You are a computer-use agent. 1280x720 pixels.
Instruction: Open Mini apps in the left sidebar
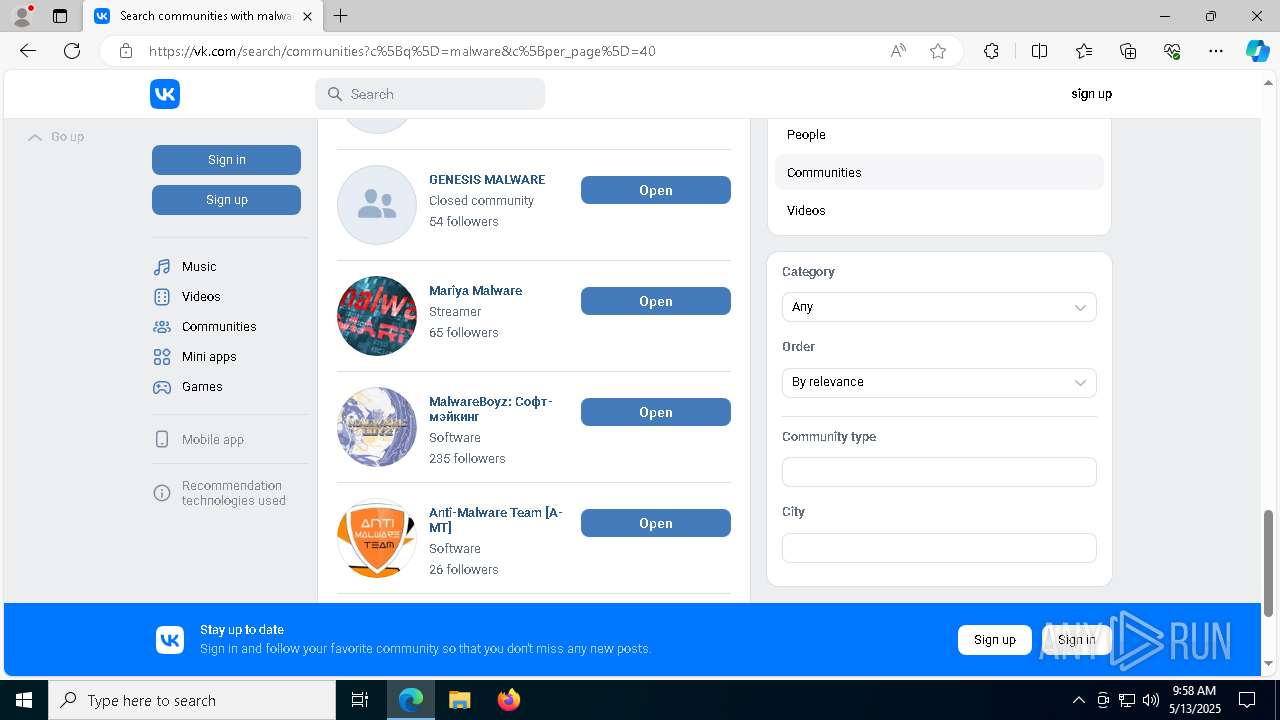(209, 357)
